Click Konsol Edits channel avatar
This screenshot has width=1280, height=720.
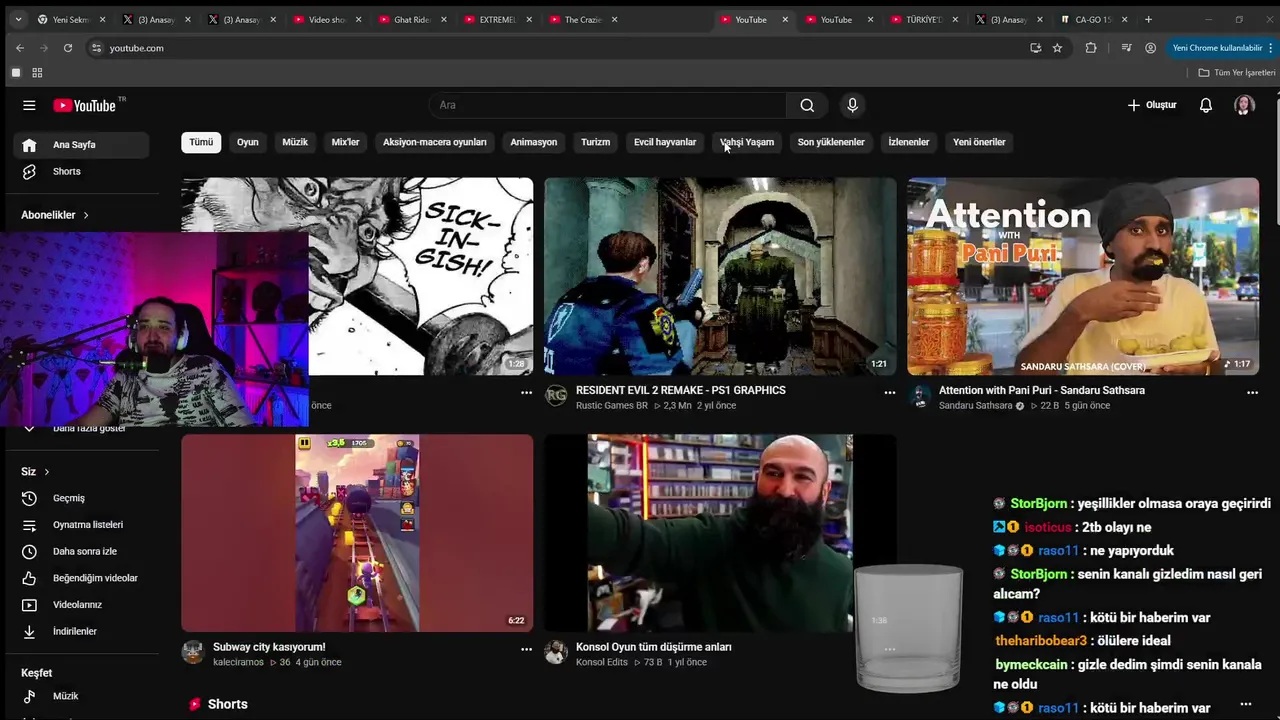tap(556, 653)
